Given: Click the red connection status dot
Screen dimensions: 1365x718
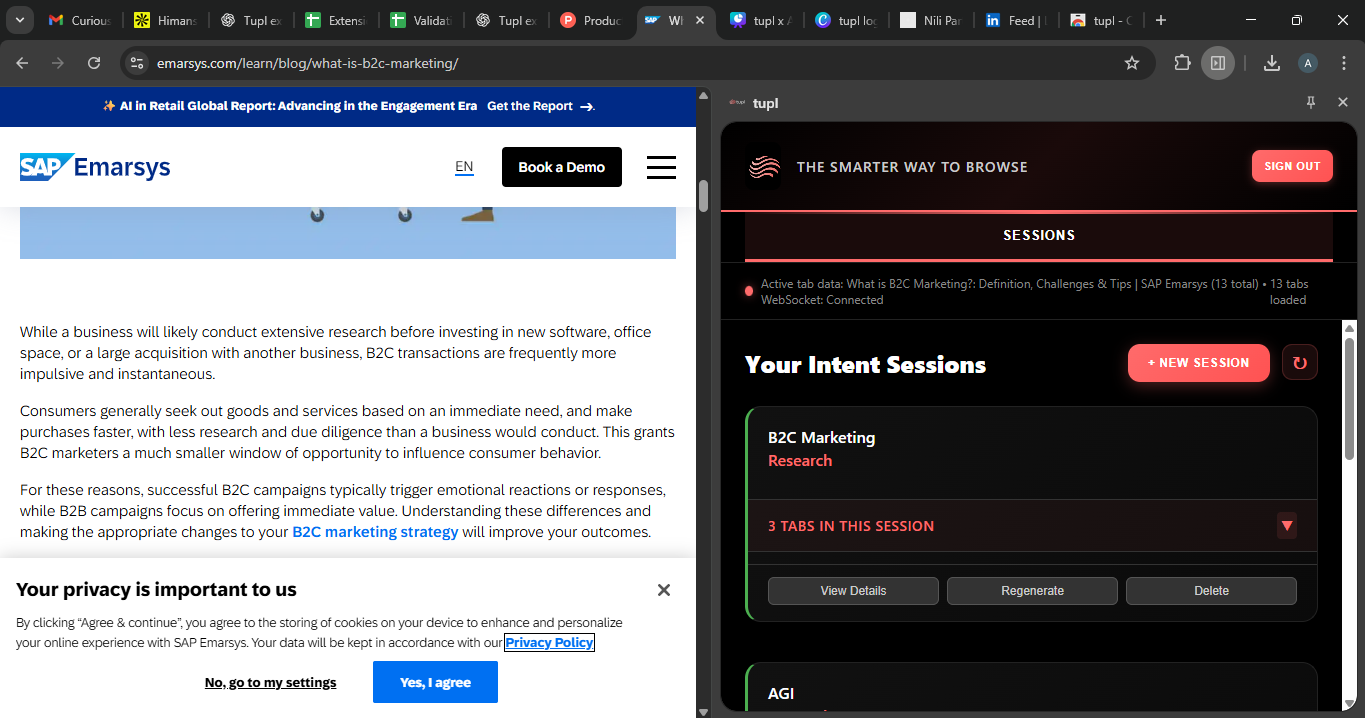Looking at the screenshot, I should pyautogui.click(x=749, y=291).
